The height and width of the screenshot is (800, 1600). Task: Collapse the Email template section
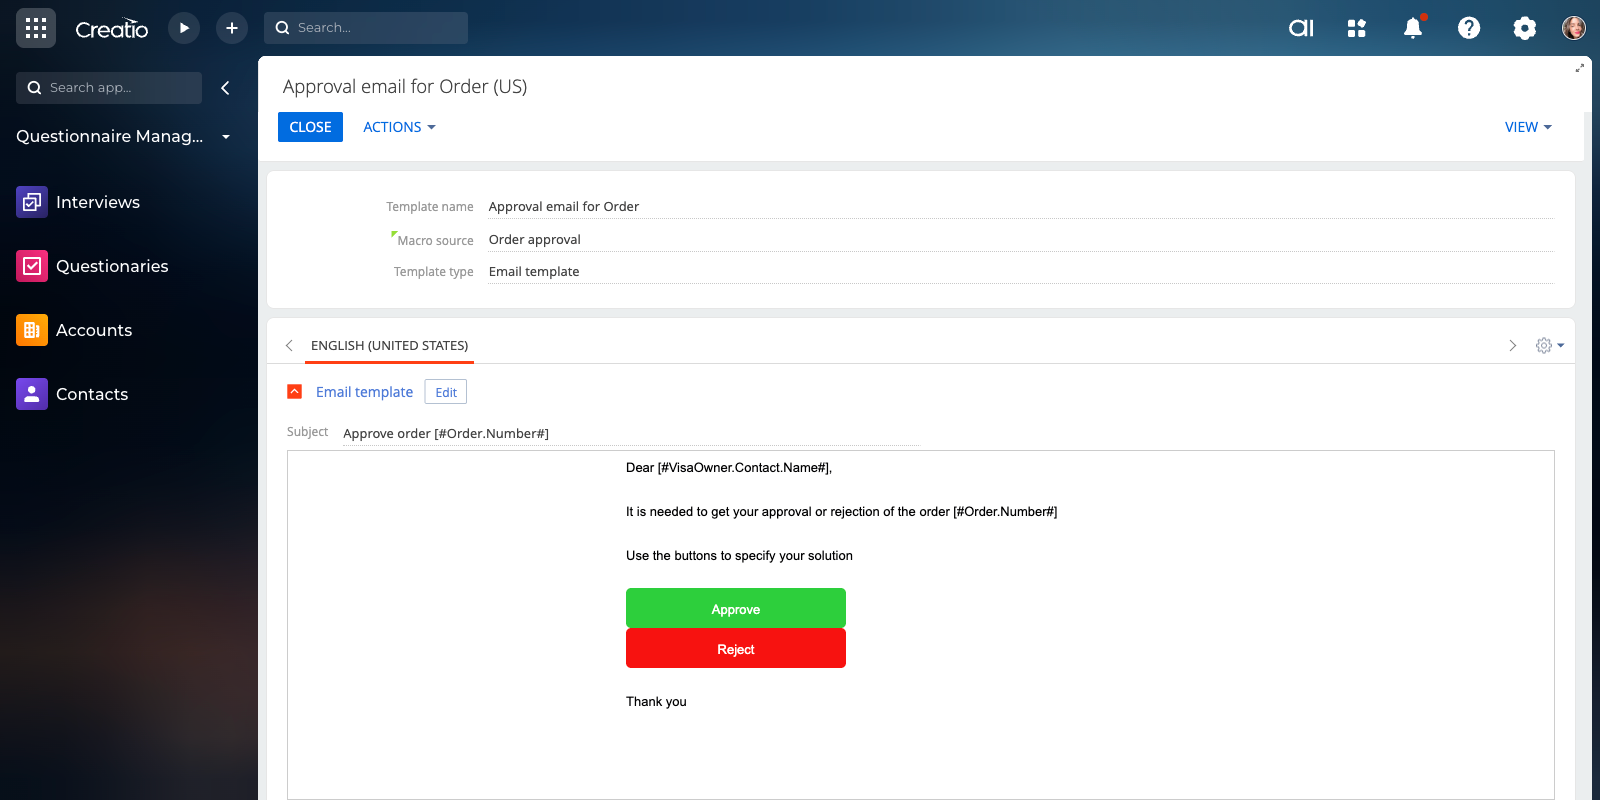click(x=295, y=392)
